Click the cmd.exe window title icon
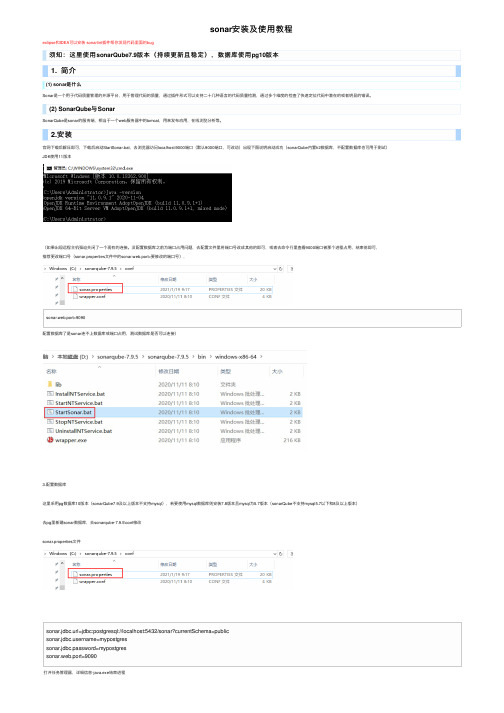 [x=49, y=168]
